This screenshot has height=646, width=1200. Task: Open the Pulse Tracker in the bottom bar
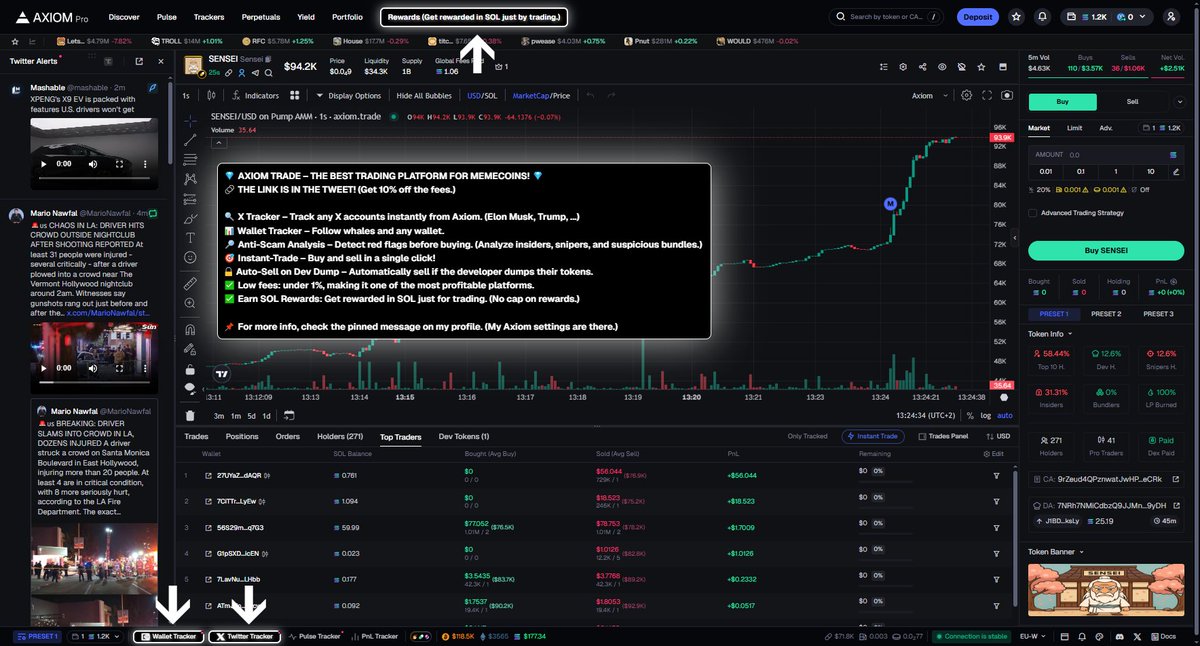coord(315,637)
